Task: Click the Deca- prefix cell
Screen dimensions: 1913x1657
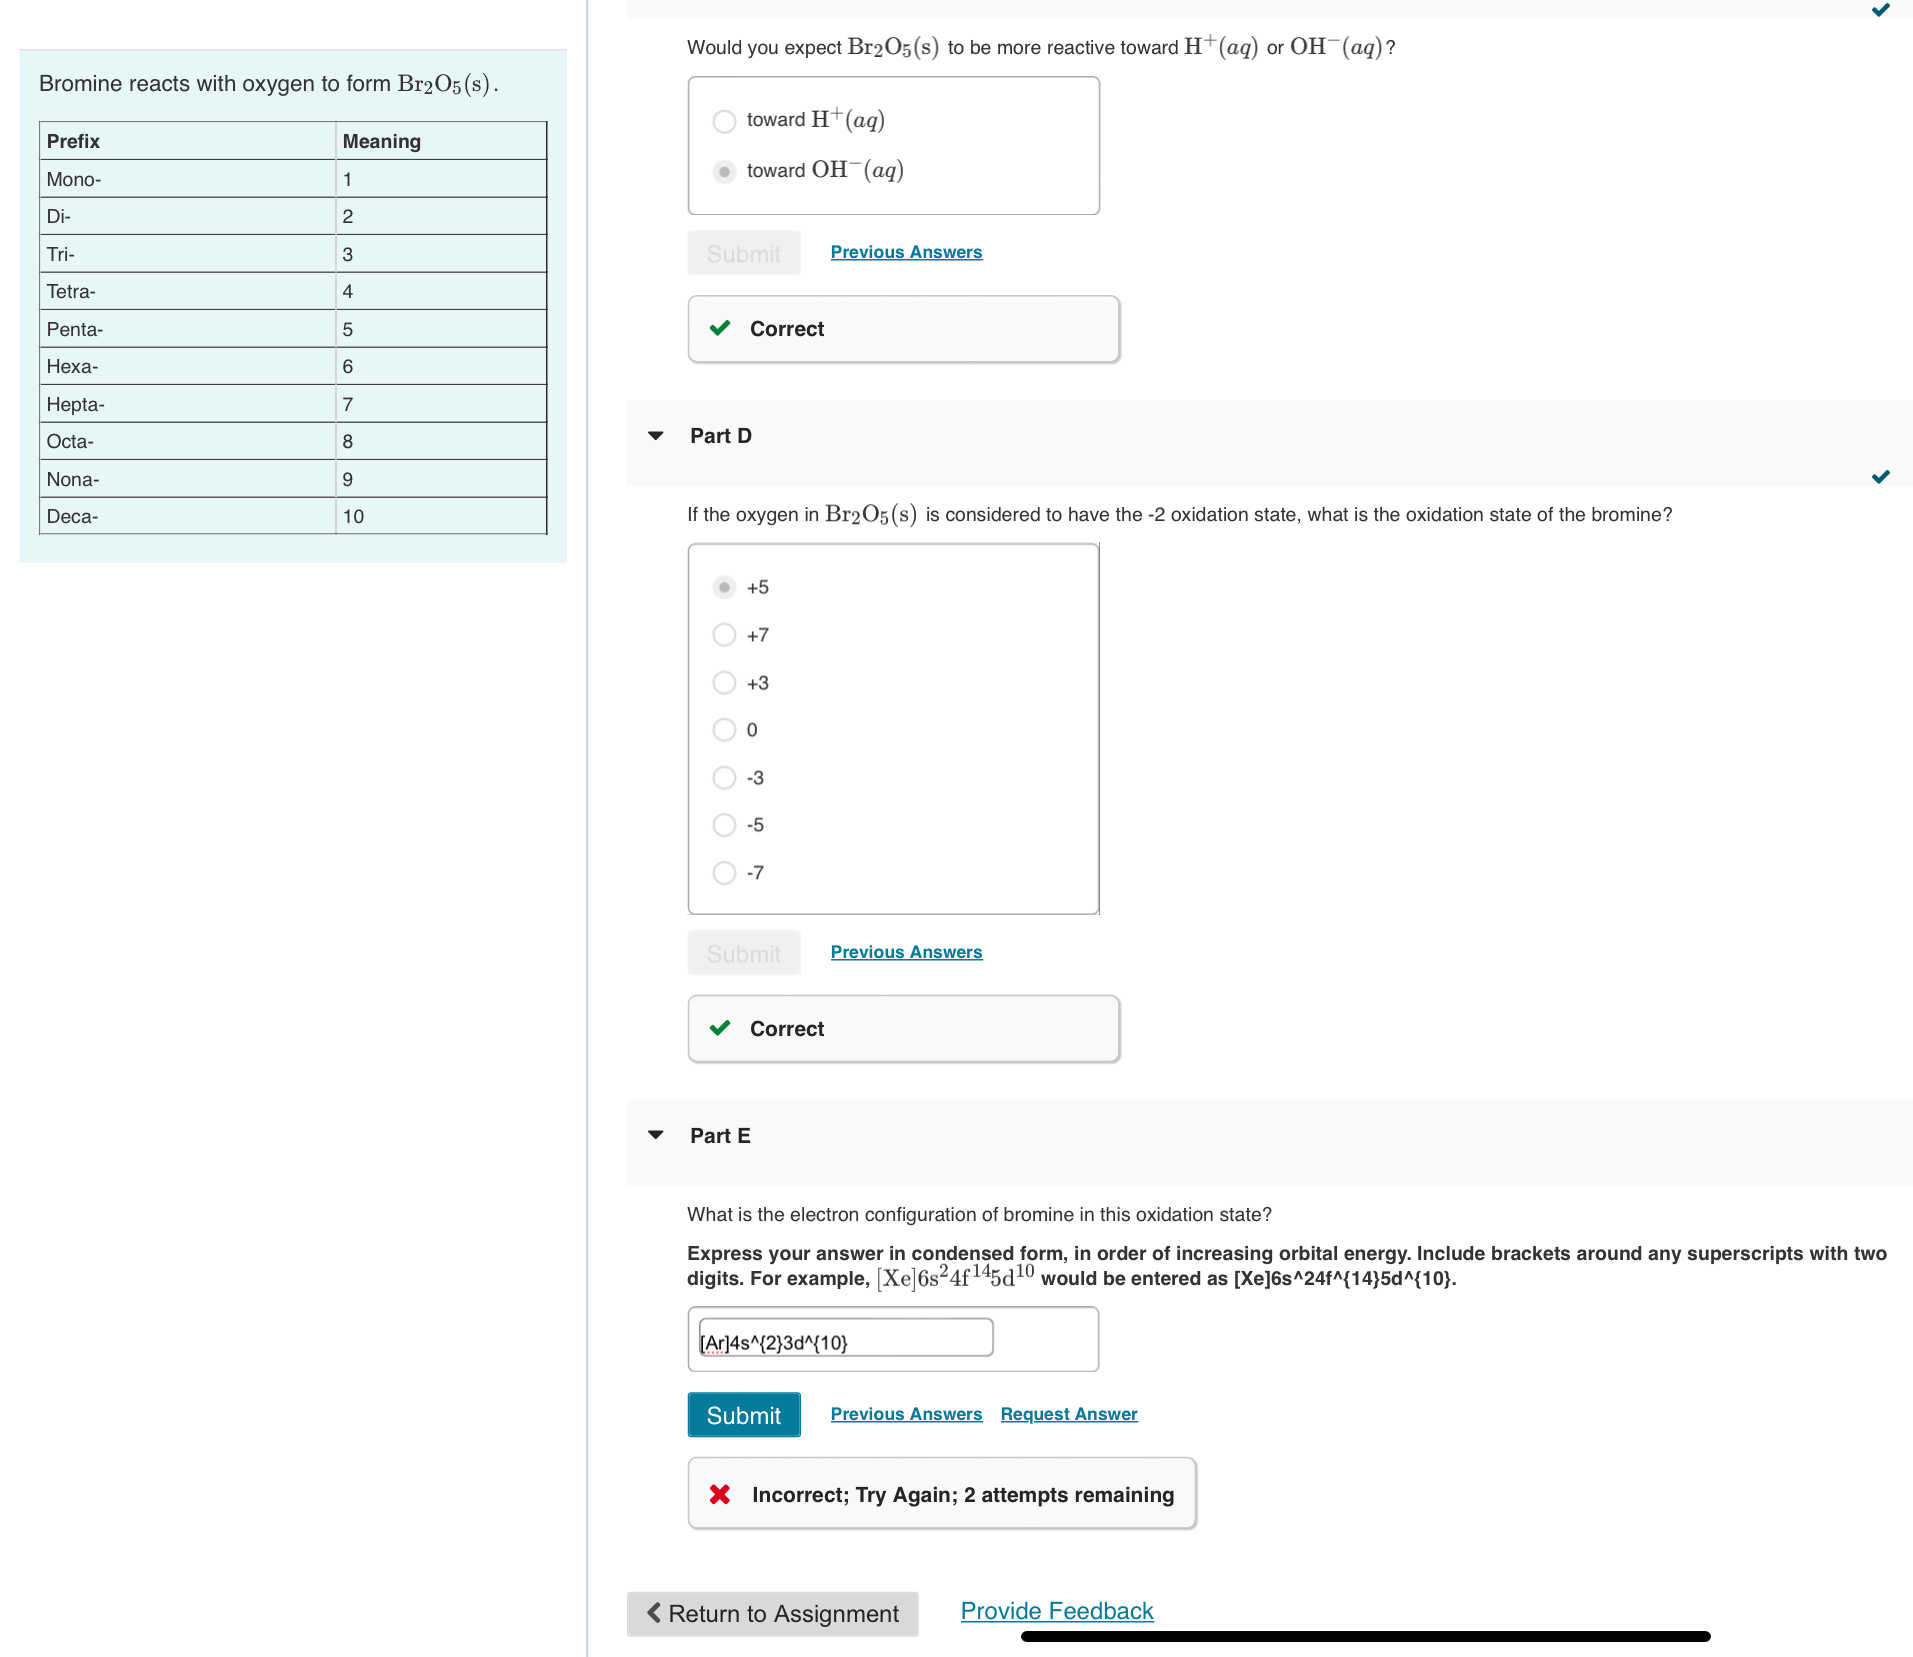Action: [x=187, y=516]
